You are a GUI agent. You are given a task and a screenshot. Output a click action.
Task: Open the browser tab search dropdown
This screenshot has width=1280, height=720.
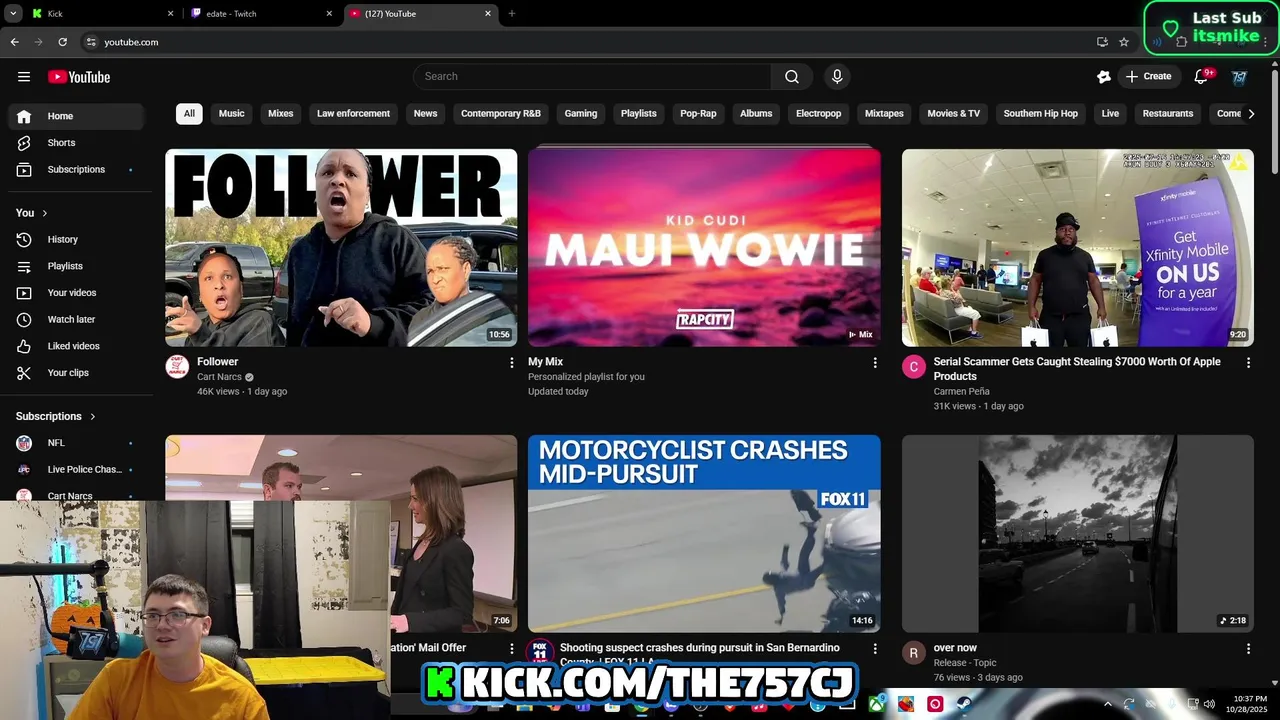13,14
